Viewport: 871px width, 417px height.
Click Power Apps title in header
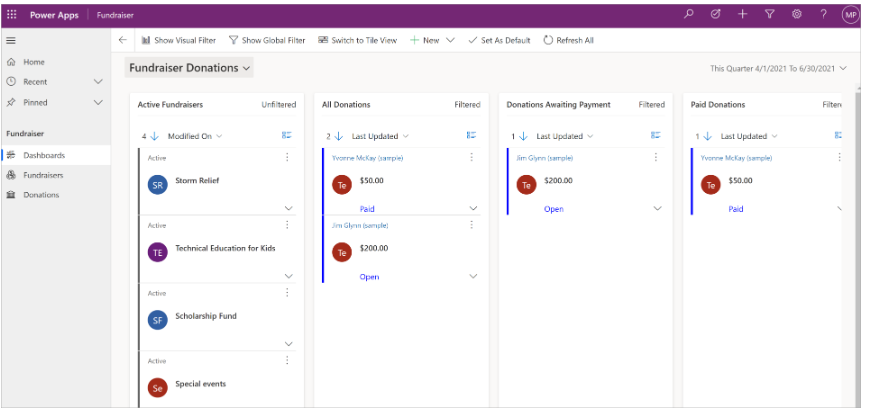pyautogui.click(x=54, y=16)
